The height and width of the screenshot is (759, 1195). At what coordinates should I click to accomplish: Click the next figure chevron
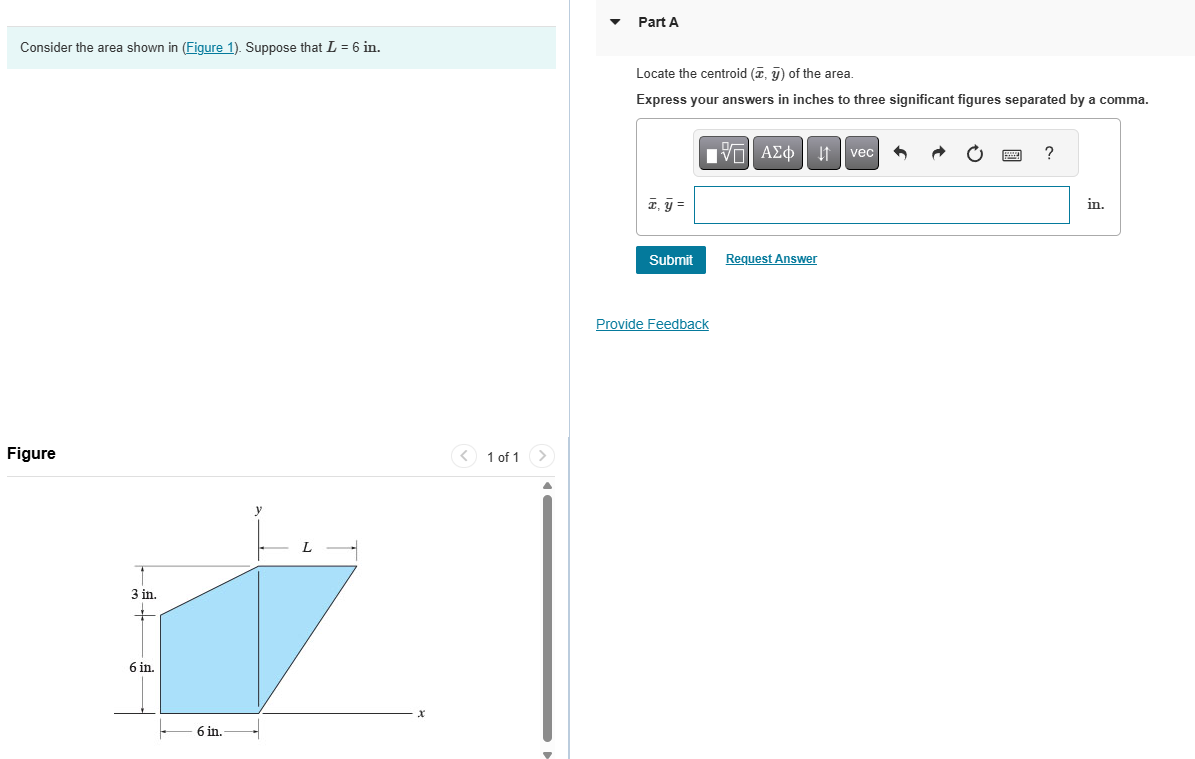click(541, 456)
